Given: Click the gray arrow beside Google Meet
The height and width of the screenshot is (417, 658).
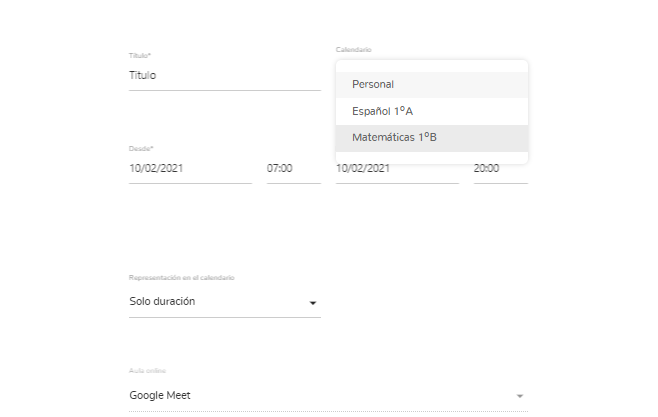Looking at the screenshot, I should coord(519,396).
